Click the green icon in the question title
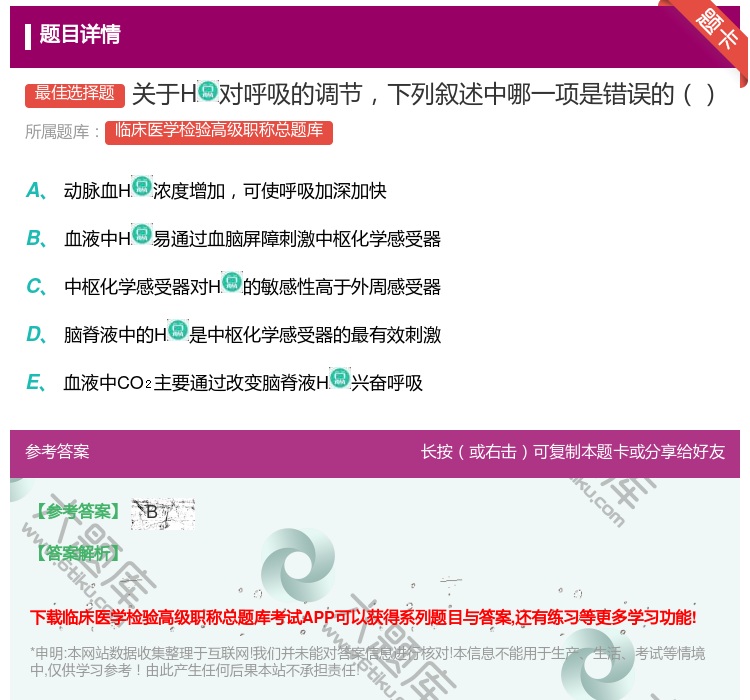750x700 pixels. pos(208,90)
